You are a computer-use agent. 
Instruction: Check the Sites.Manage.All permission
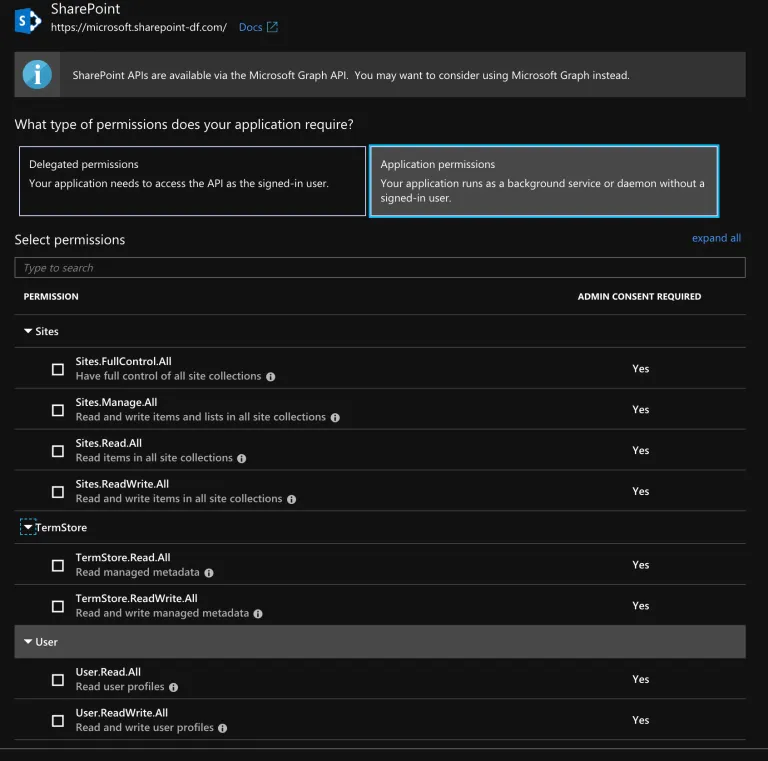[58, 410]
